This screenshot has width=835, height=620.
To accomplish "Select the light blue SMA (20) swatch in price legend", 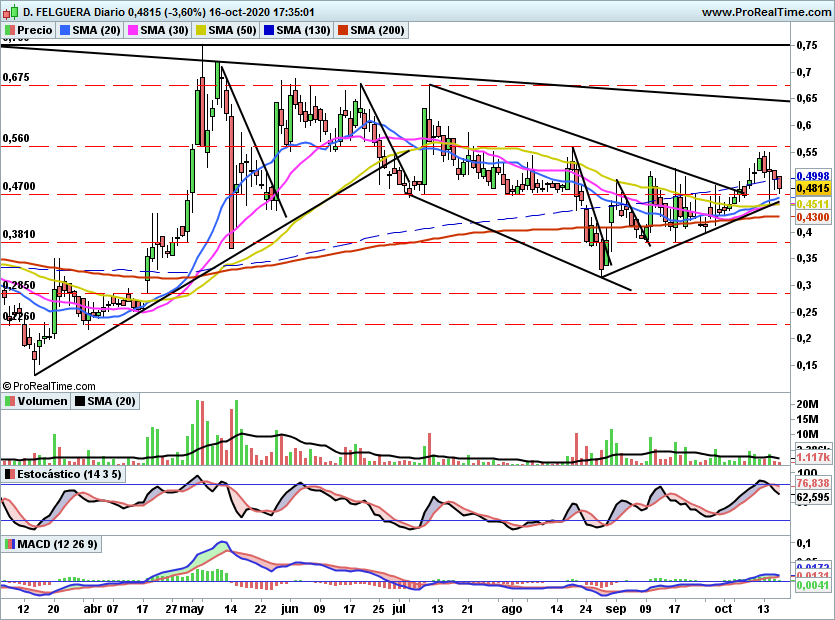I will pyautogui.click(x=65, y=30).
